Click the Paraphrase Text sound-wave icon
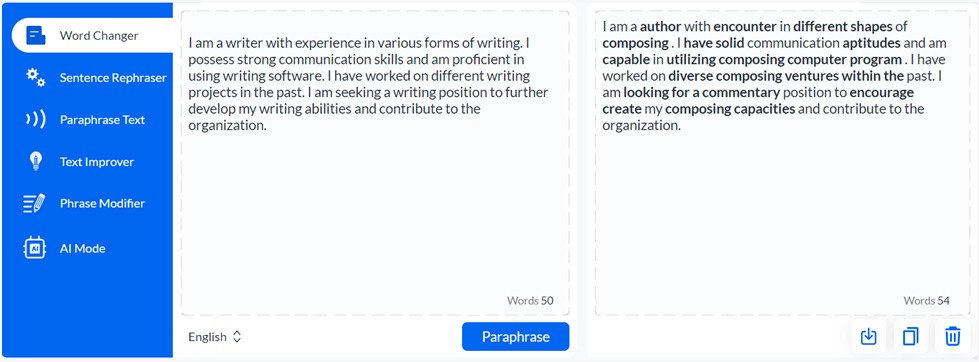The width and height of the screenshot is (979, 362). click(x=36, y=120)
